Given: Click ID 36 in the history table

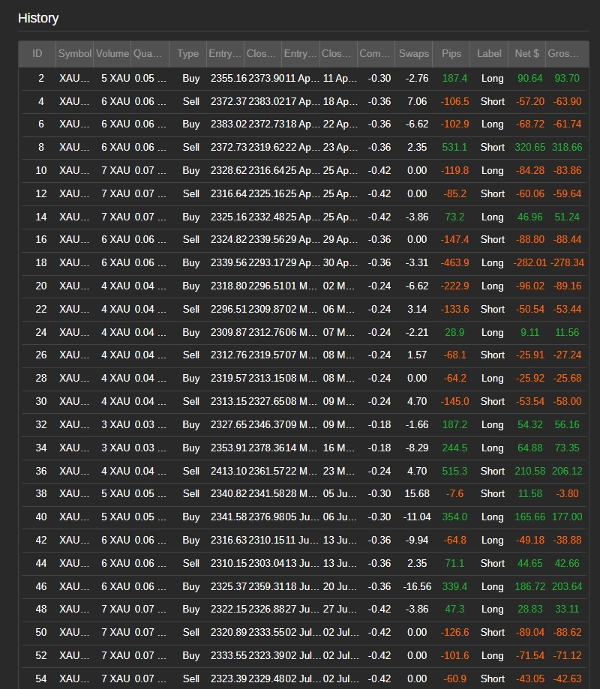Looking at the screenshot, I should point(41,471).
